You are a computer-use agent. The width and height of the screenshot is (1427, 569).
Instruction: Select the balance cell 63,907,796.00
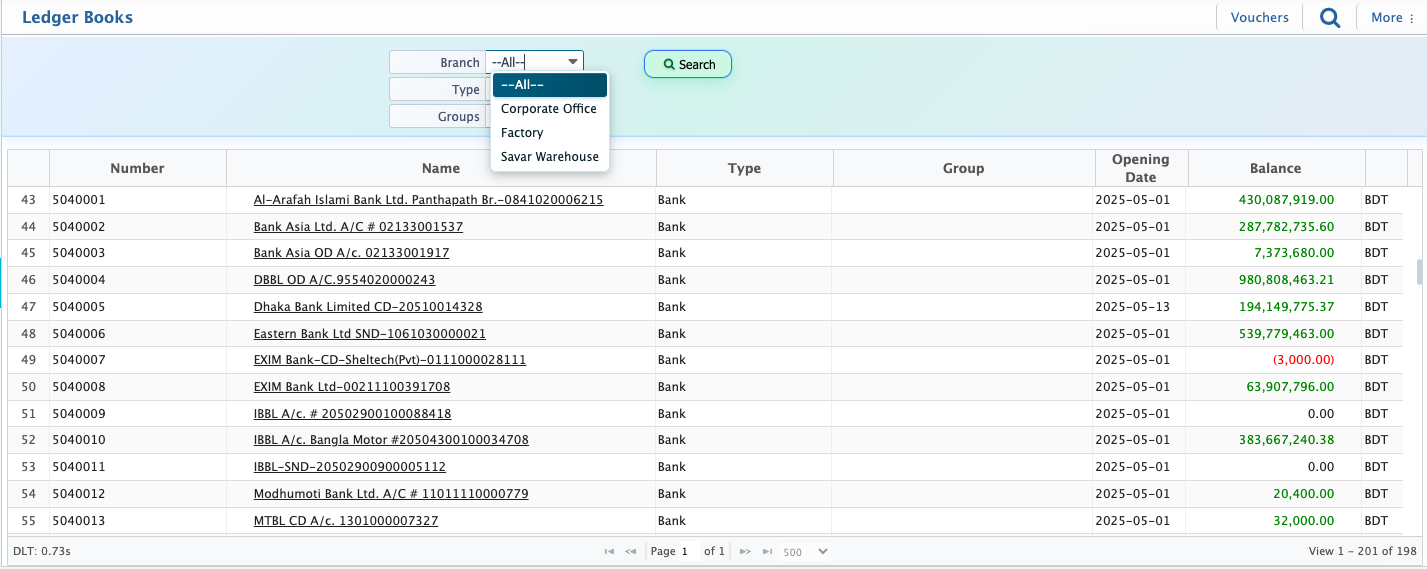(x=1275, y=387)
